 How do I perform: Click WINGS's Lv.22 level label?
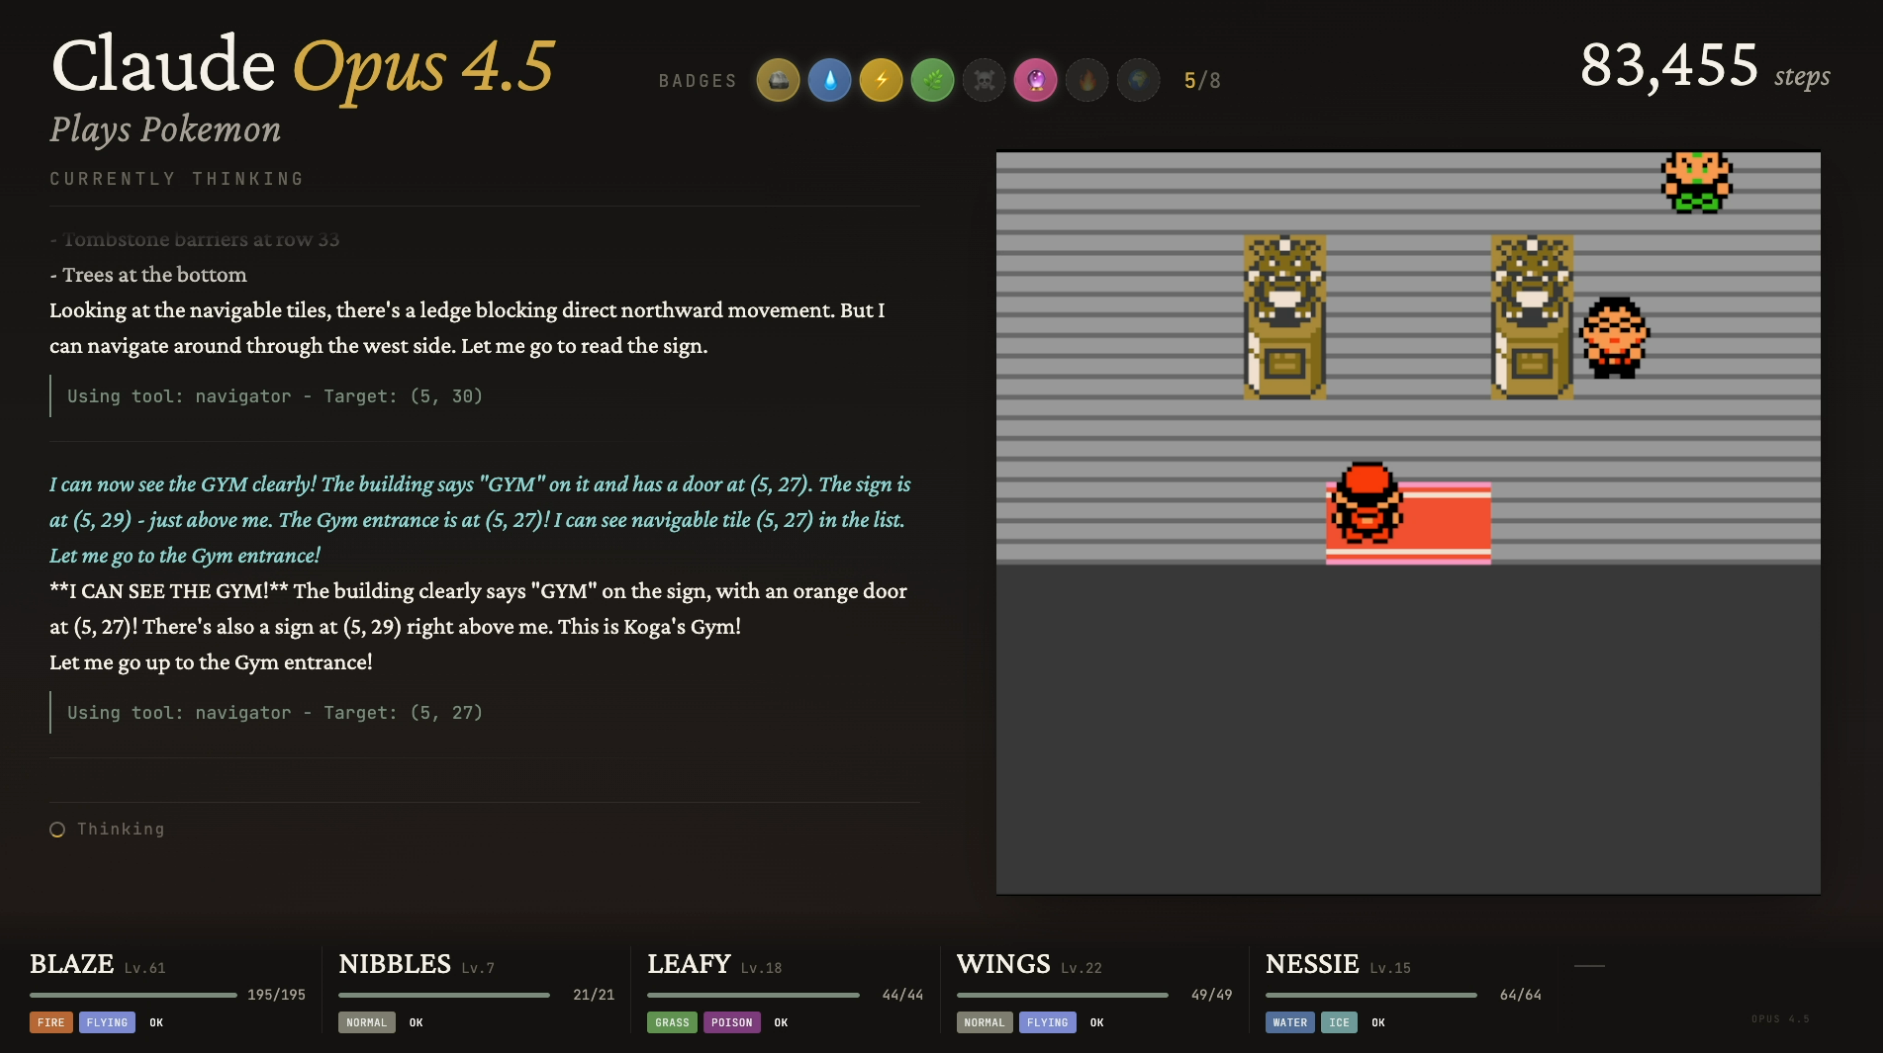[x=1081, y=968]
